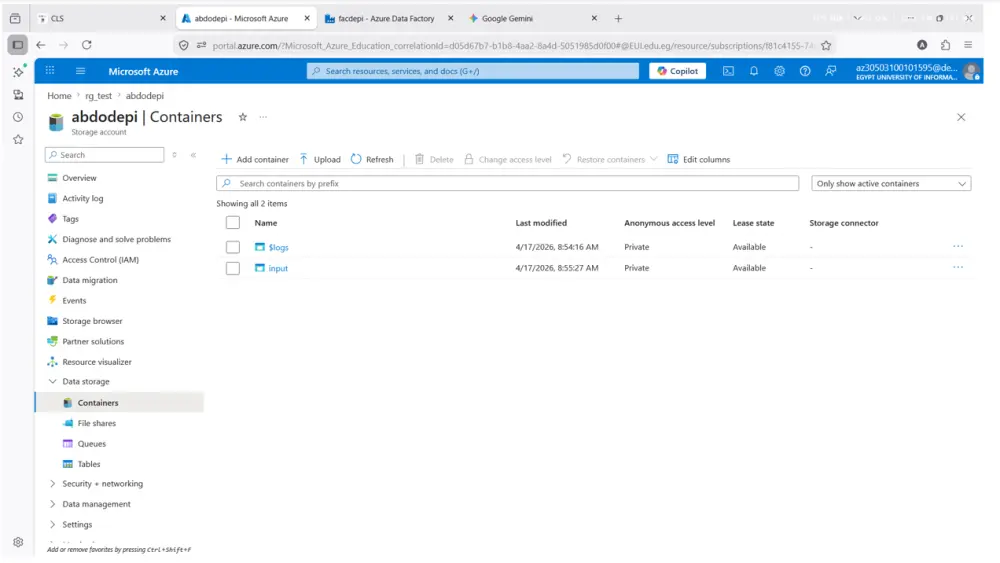The image size is (1000, 563).
Task: Click the Upload button
Action: pos(320,159)
